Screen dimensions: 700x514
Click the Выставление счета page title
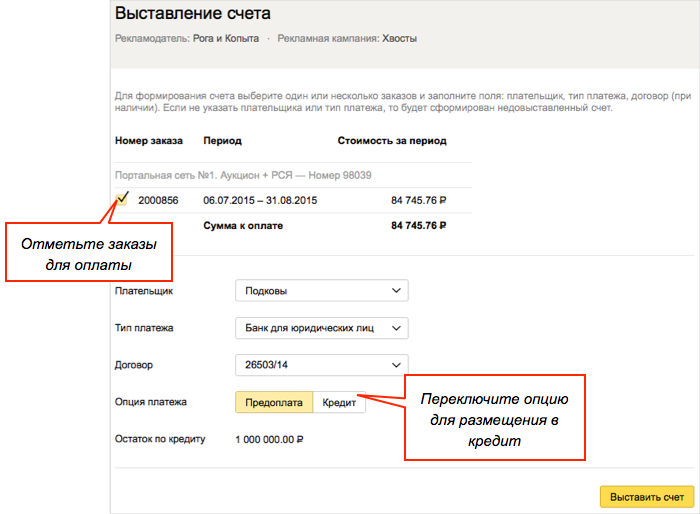click(x=193, y=14)
